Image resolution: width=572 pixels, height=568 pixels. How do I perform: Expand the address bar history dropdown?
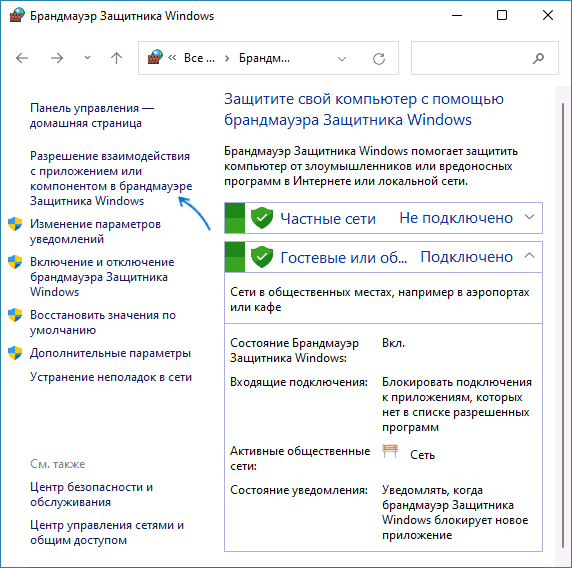pos(342,59)
